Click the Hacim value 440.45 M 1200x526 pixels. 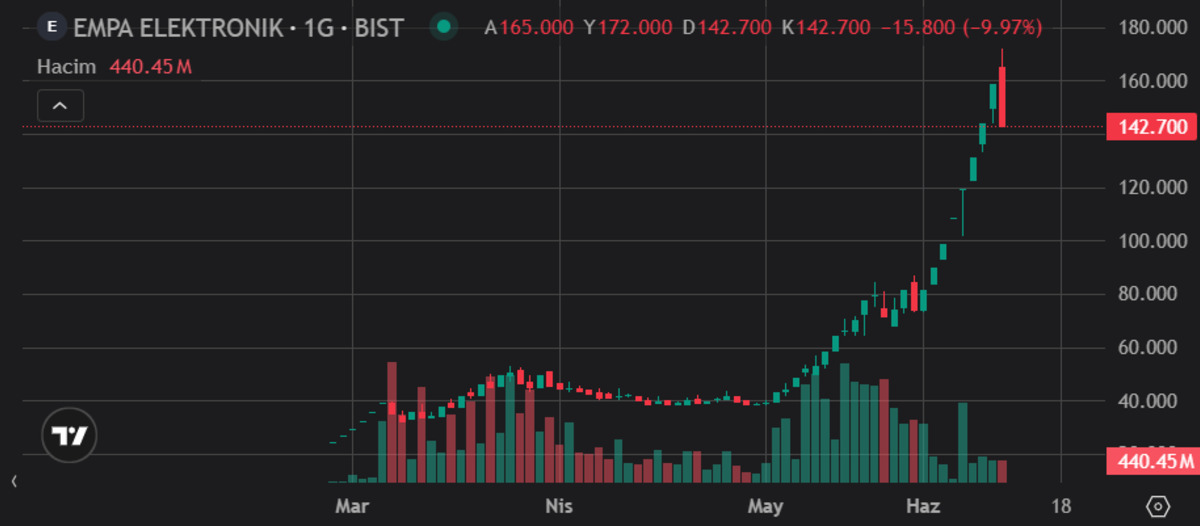click(150, 67)
